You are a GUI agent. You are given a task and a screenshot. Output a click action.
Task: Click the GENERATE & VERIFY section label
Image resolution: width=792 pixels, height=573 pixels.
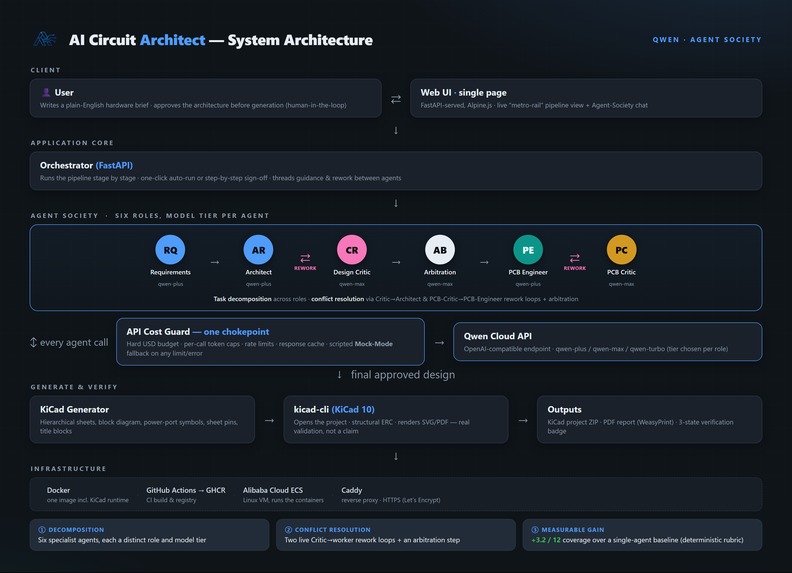pyautogui.click(x=74, y=387)
